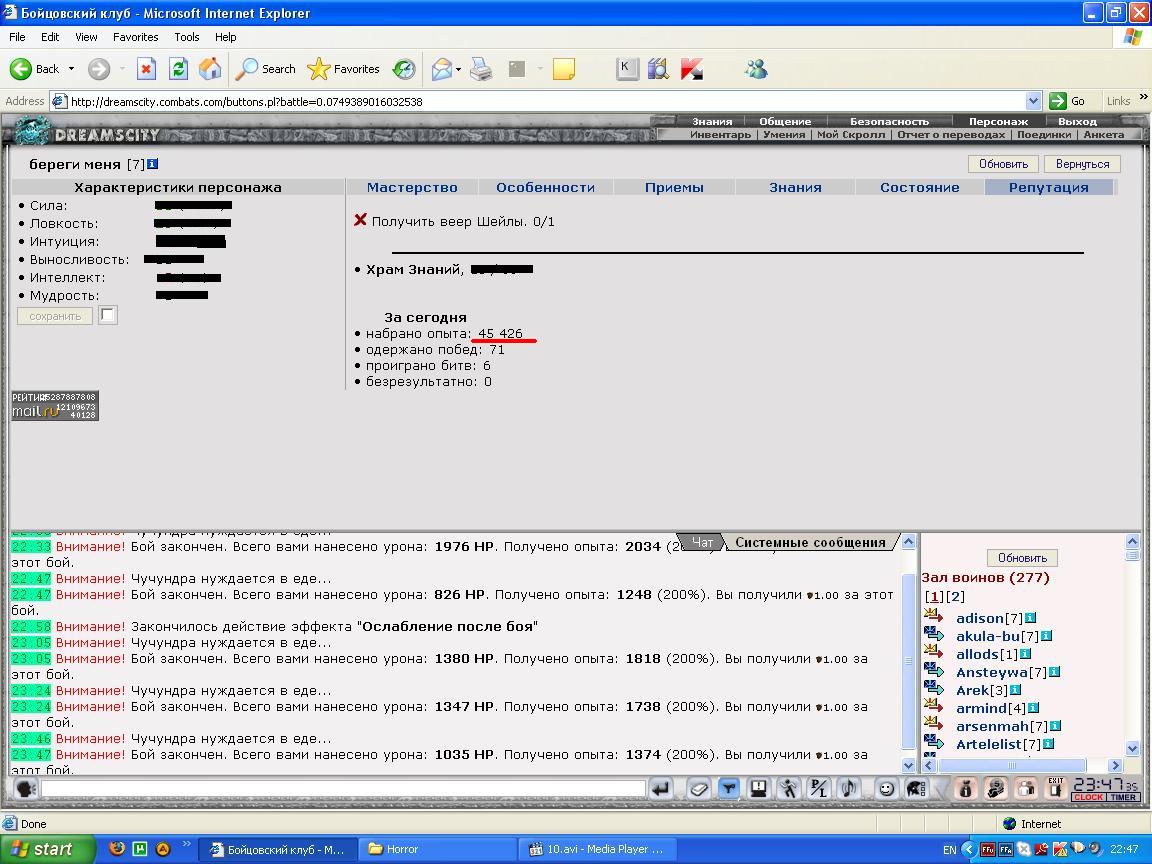Click the running man chat icon
Screen dimensions: 1152x864
pos(788,789)
